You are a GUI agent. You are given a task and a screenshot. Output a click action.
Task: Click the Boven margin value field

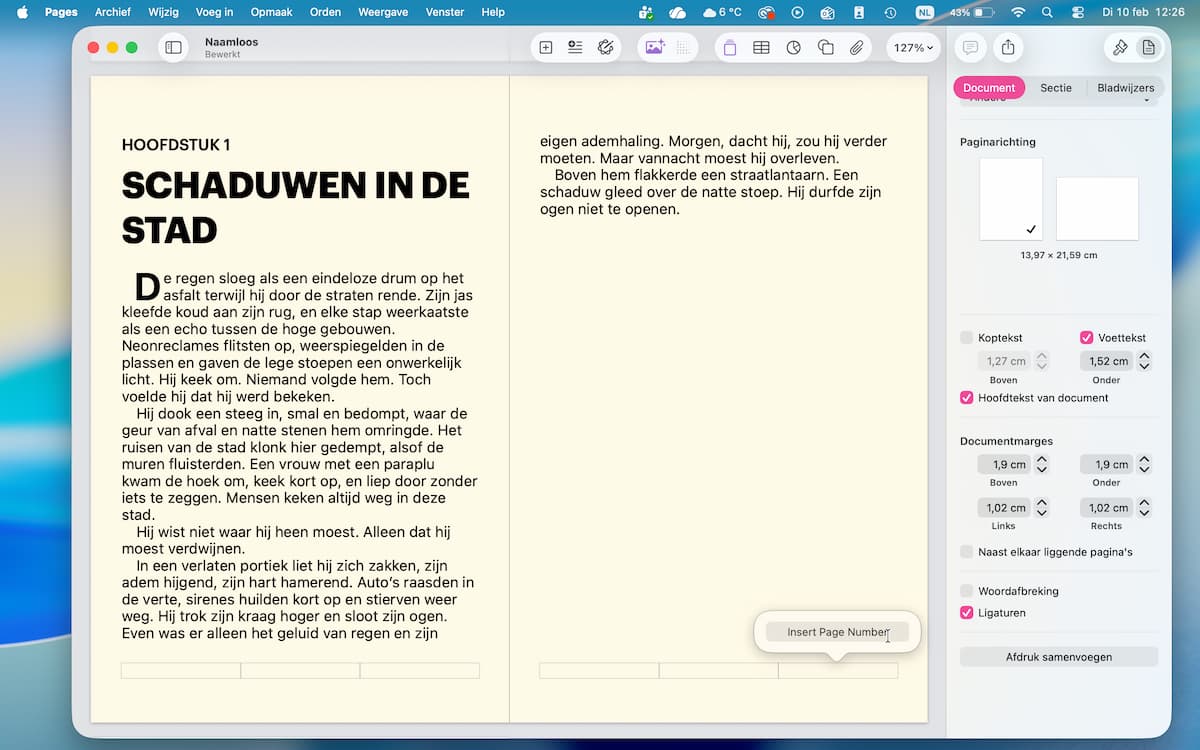click(1003, 464)
